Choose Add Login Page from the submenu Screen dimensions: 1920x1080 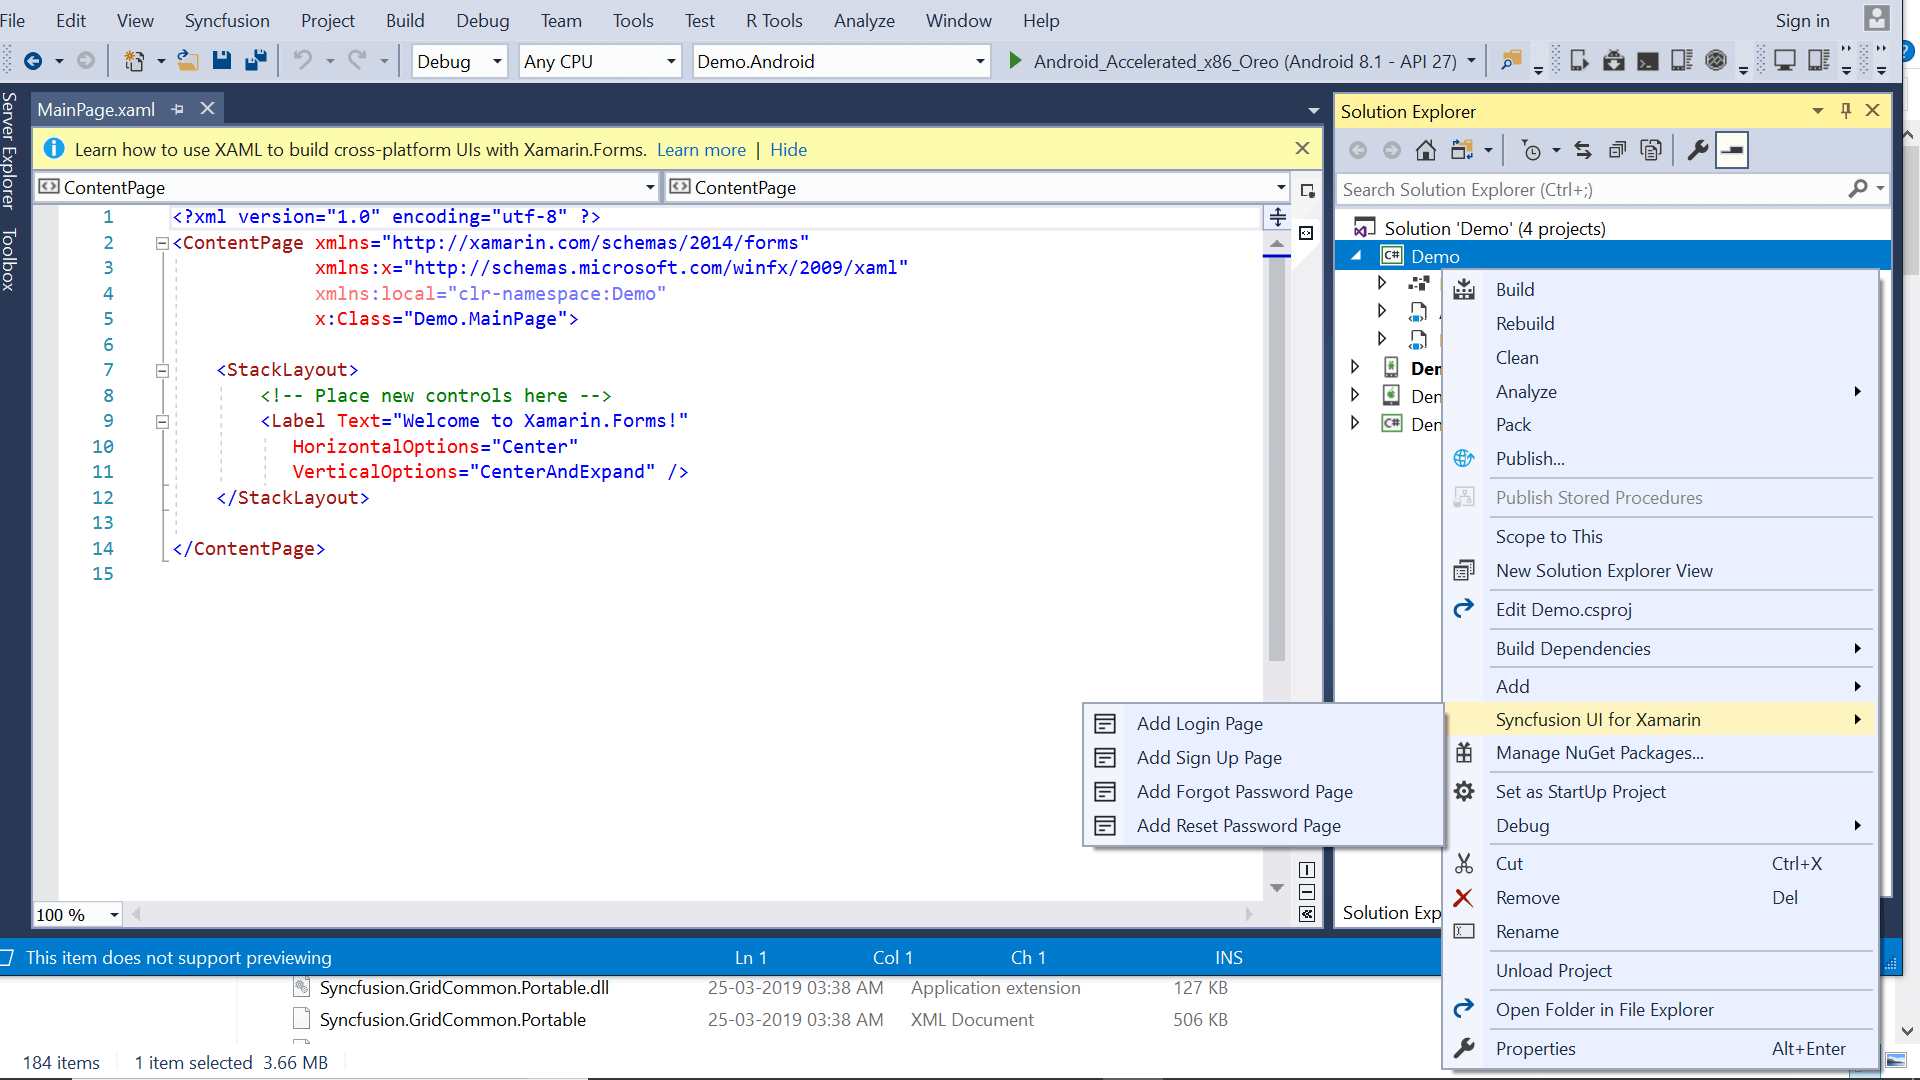pos(1199,723)
